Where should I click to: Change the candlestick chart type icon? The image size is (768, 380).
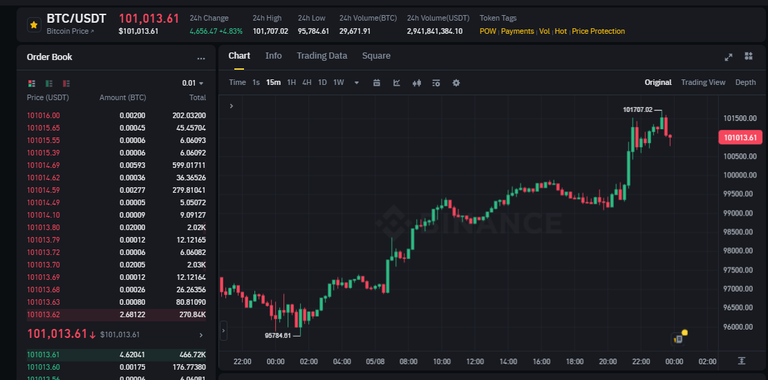click(417, 83)
